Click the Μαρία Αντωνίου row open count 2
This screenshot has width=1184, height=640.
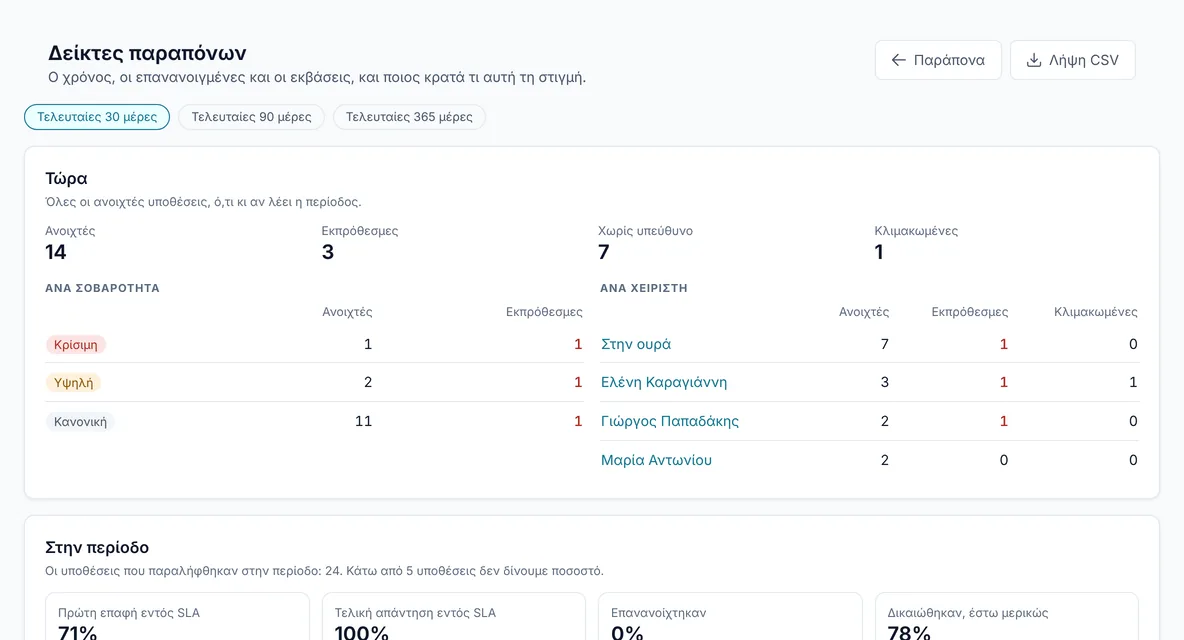click(x=885, y=460)
